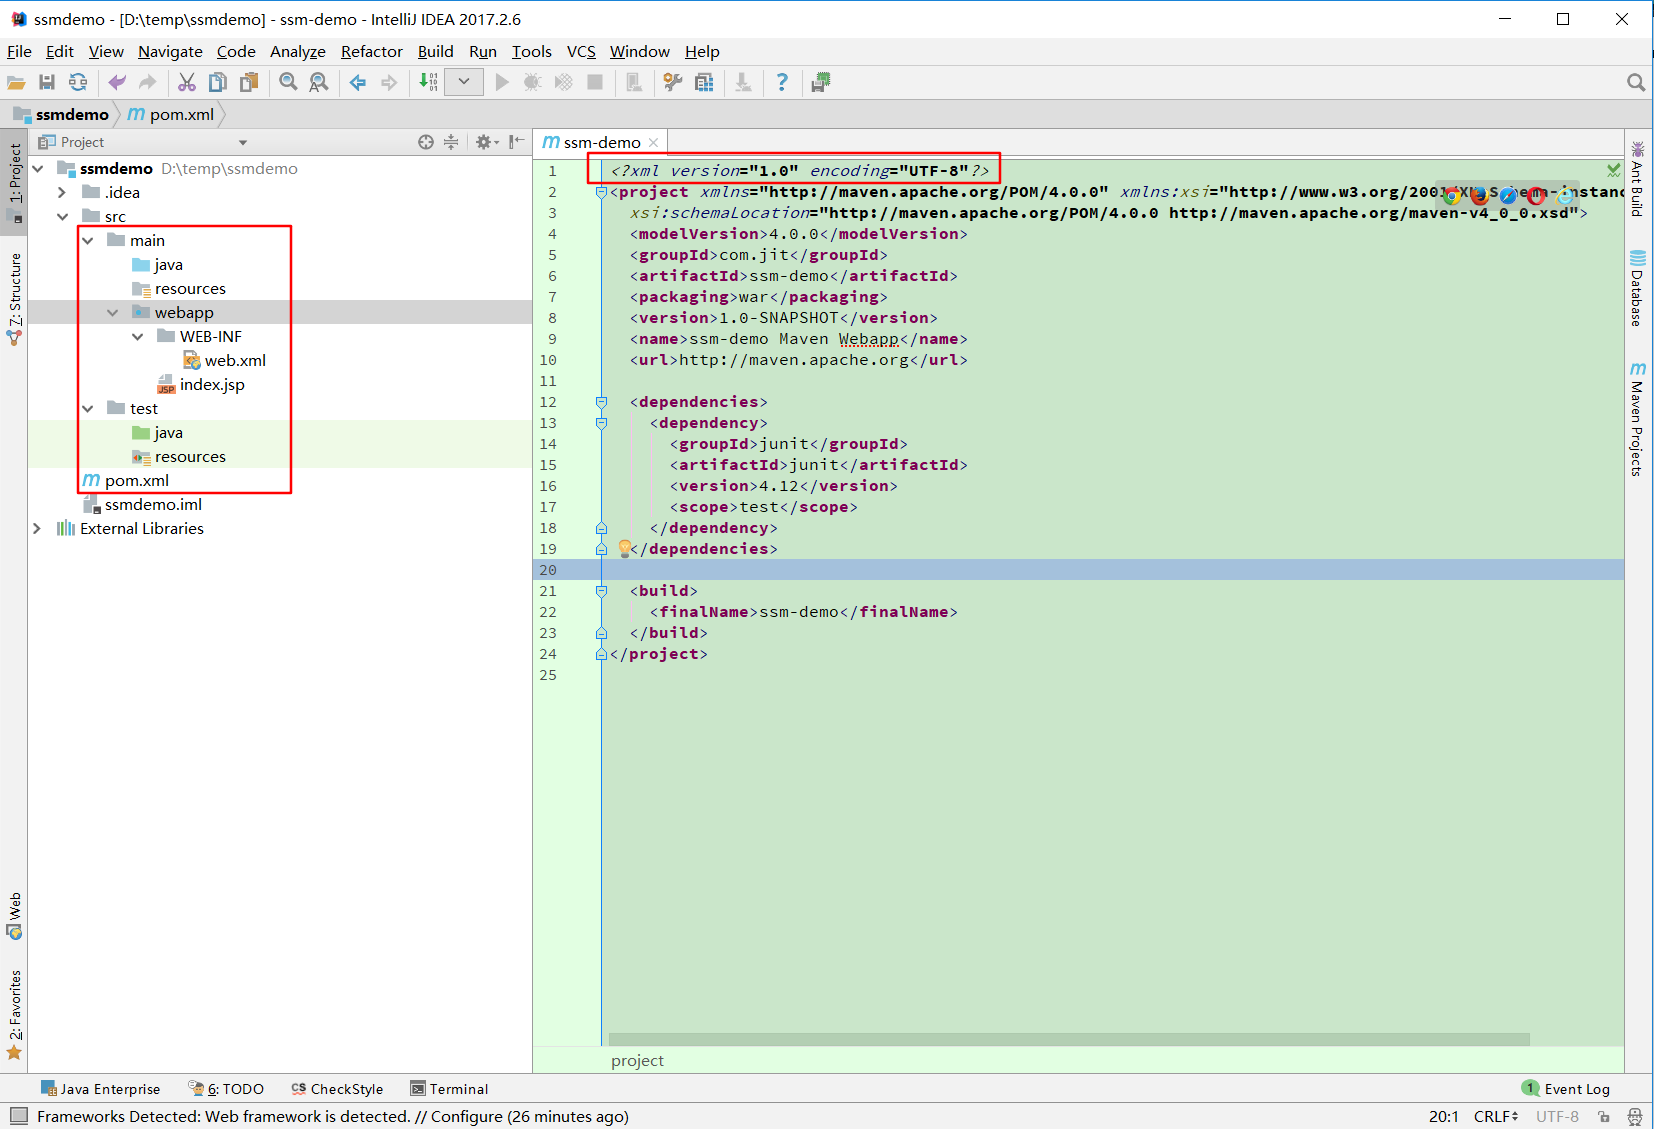The width and height of the screenshot is (1654, 1129).
Task: Click the Replace magnifier icon
Action: coord(319,83)
